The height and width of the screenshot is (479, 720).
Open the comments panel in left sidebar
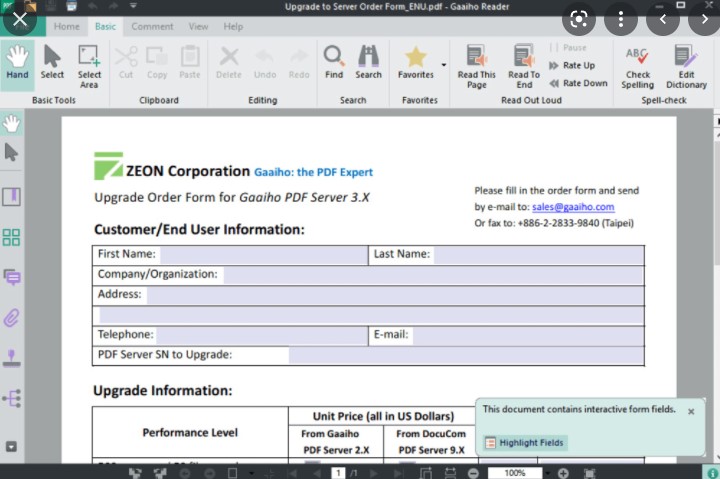pos(11,277)
